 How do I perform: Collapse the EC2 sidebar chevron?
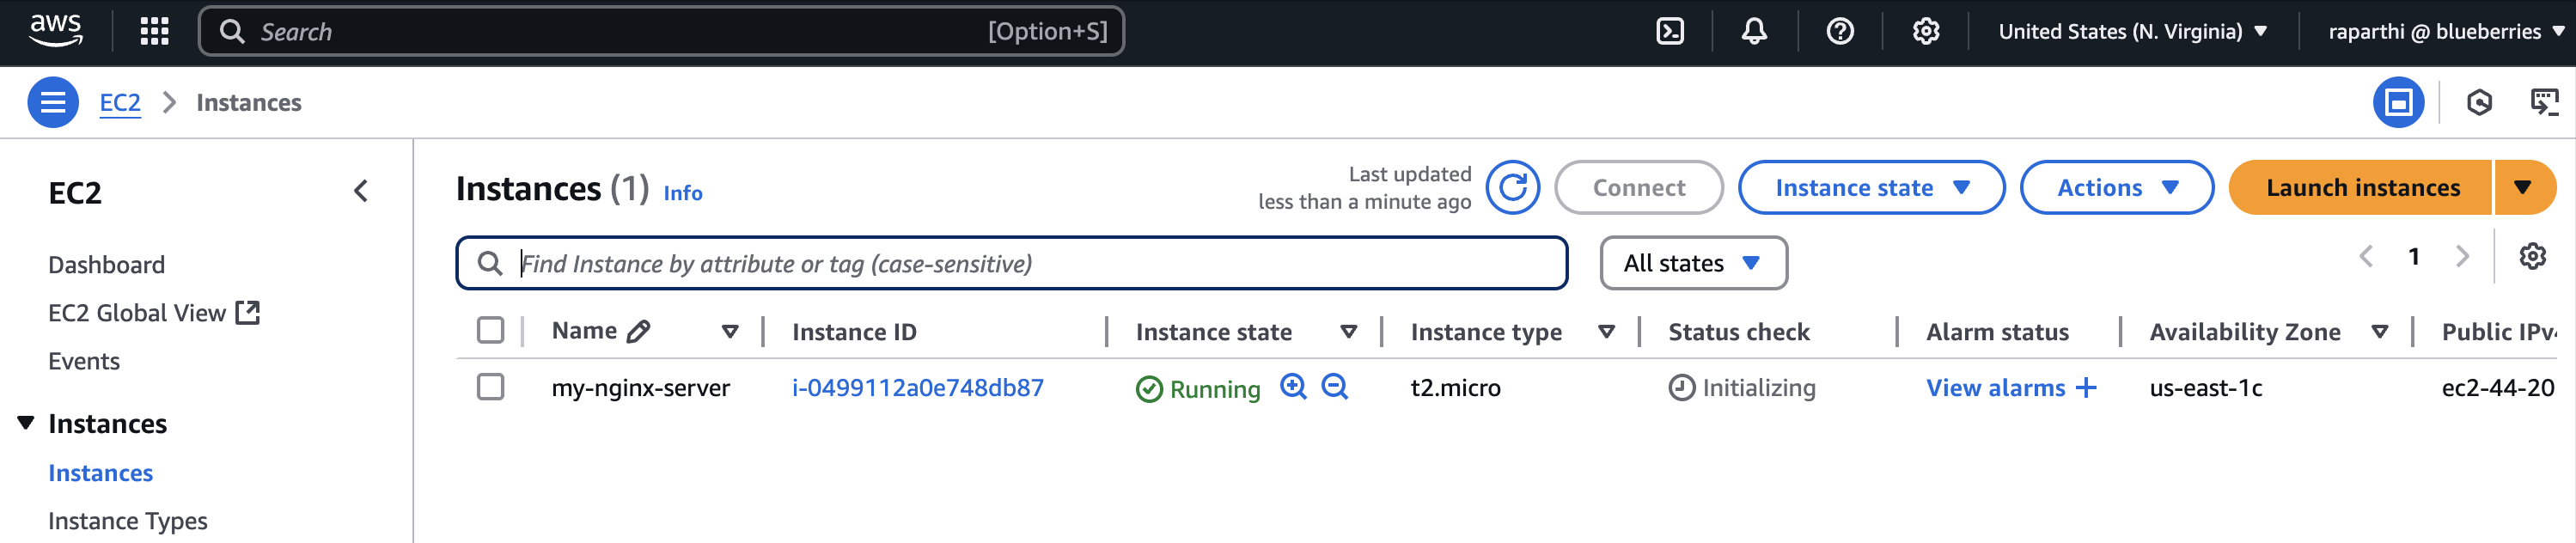[x=361, y=191]
